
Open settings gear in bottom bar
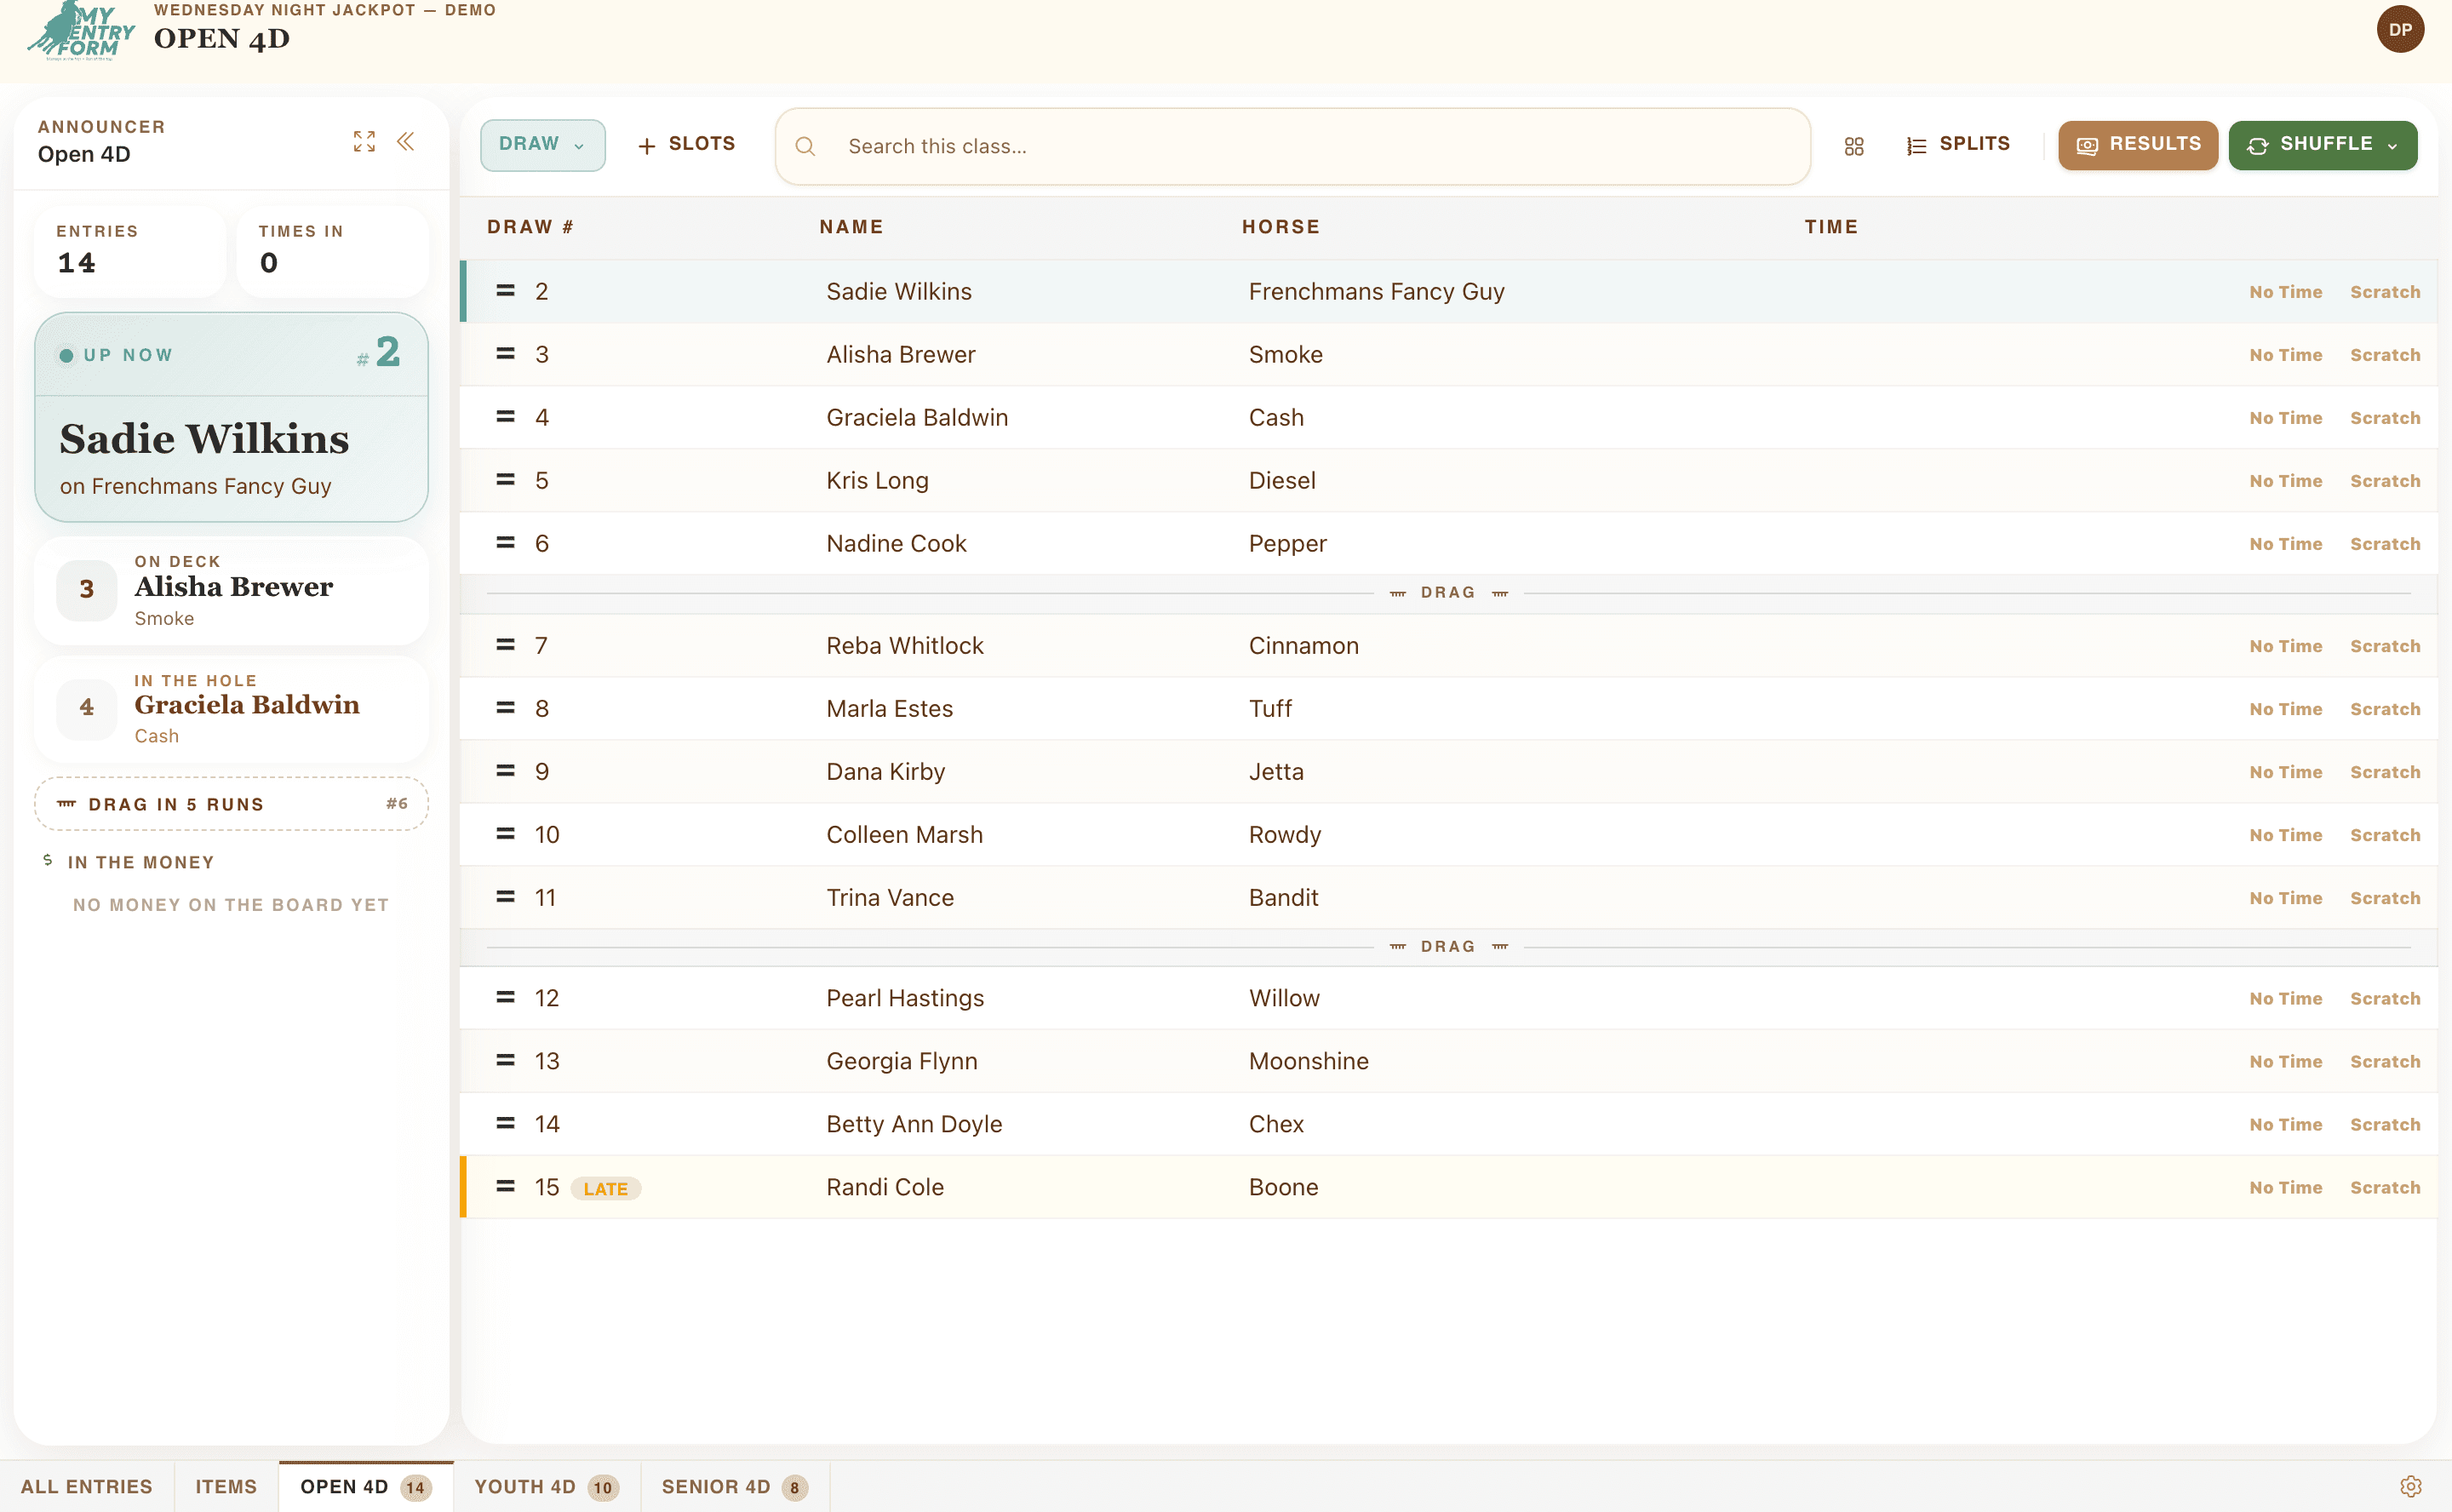pyautogui.click(x=2410, y=1486)
